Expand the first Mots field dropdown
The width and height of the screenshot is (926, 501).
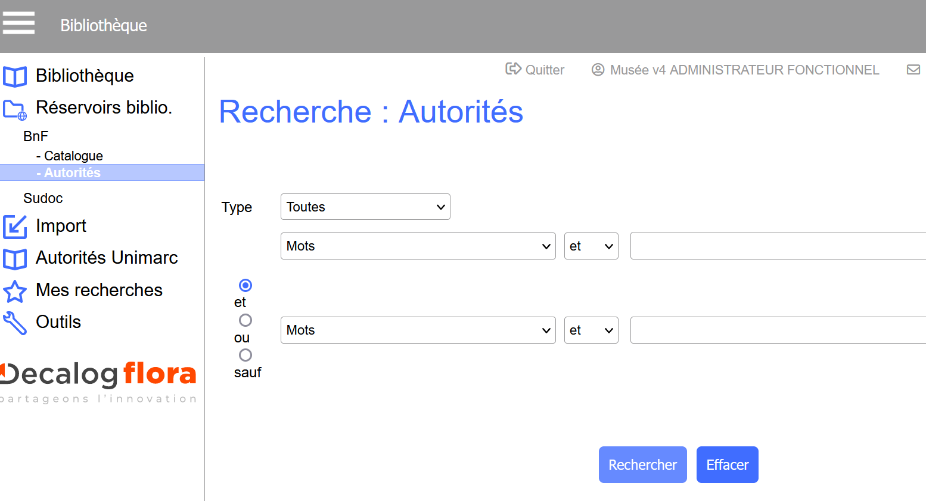[x=418, y=246]
